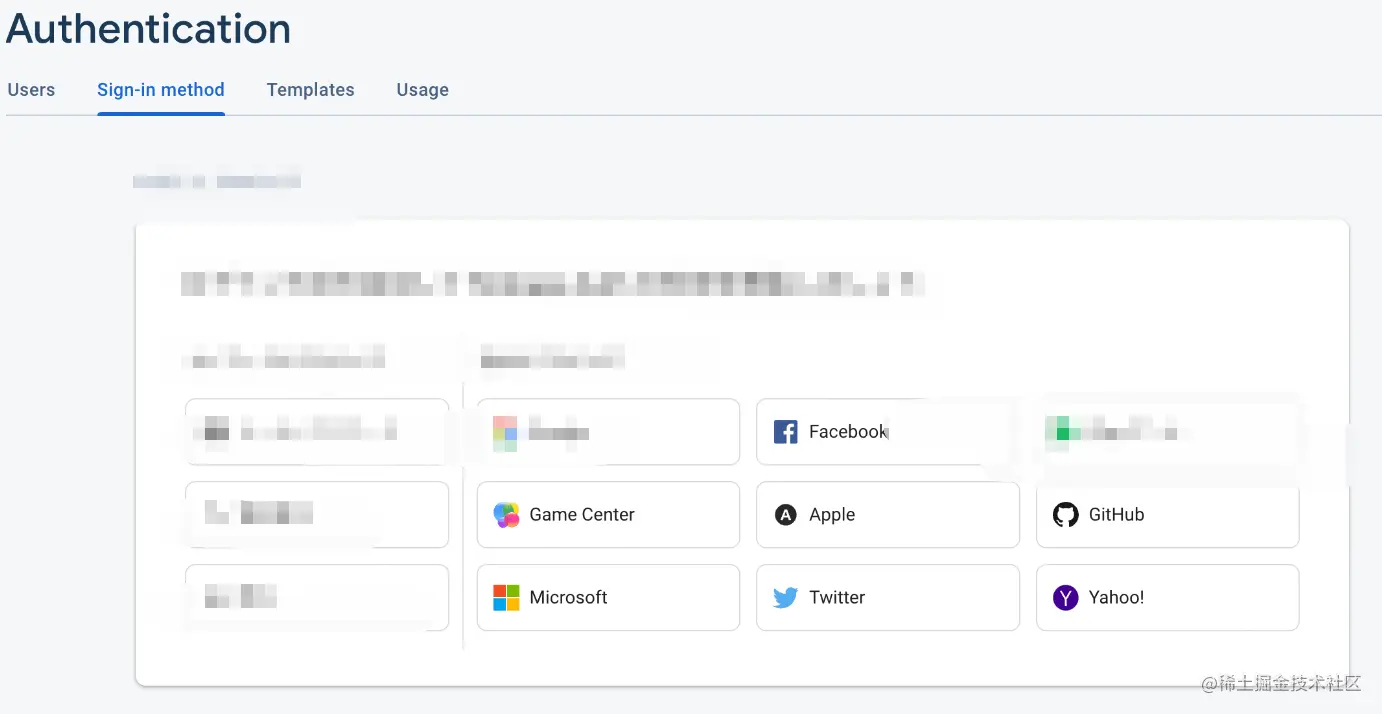Viewport: 1382px width, 714px height.
Task: Select the Game Center provider button
Action: click(608, 515)
